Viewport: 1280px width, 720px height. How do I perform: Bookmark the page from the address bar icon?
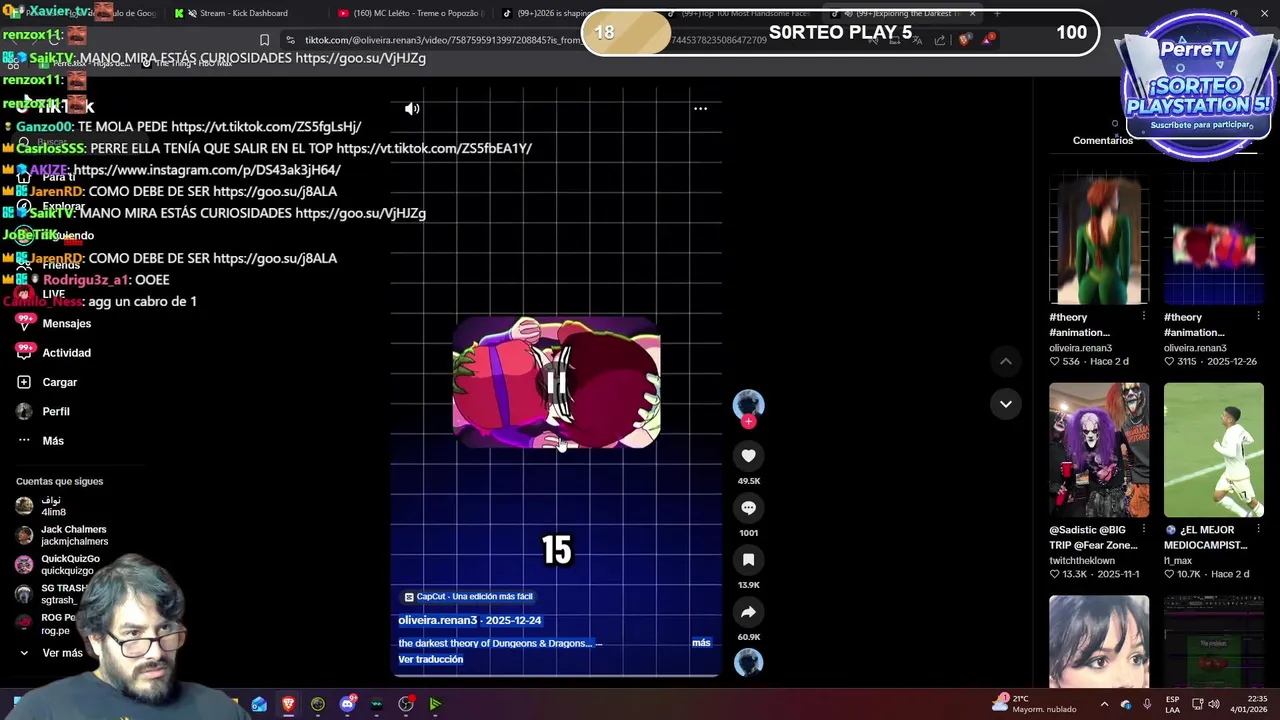tap(264, 40)
